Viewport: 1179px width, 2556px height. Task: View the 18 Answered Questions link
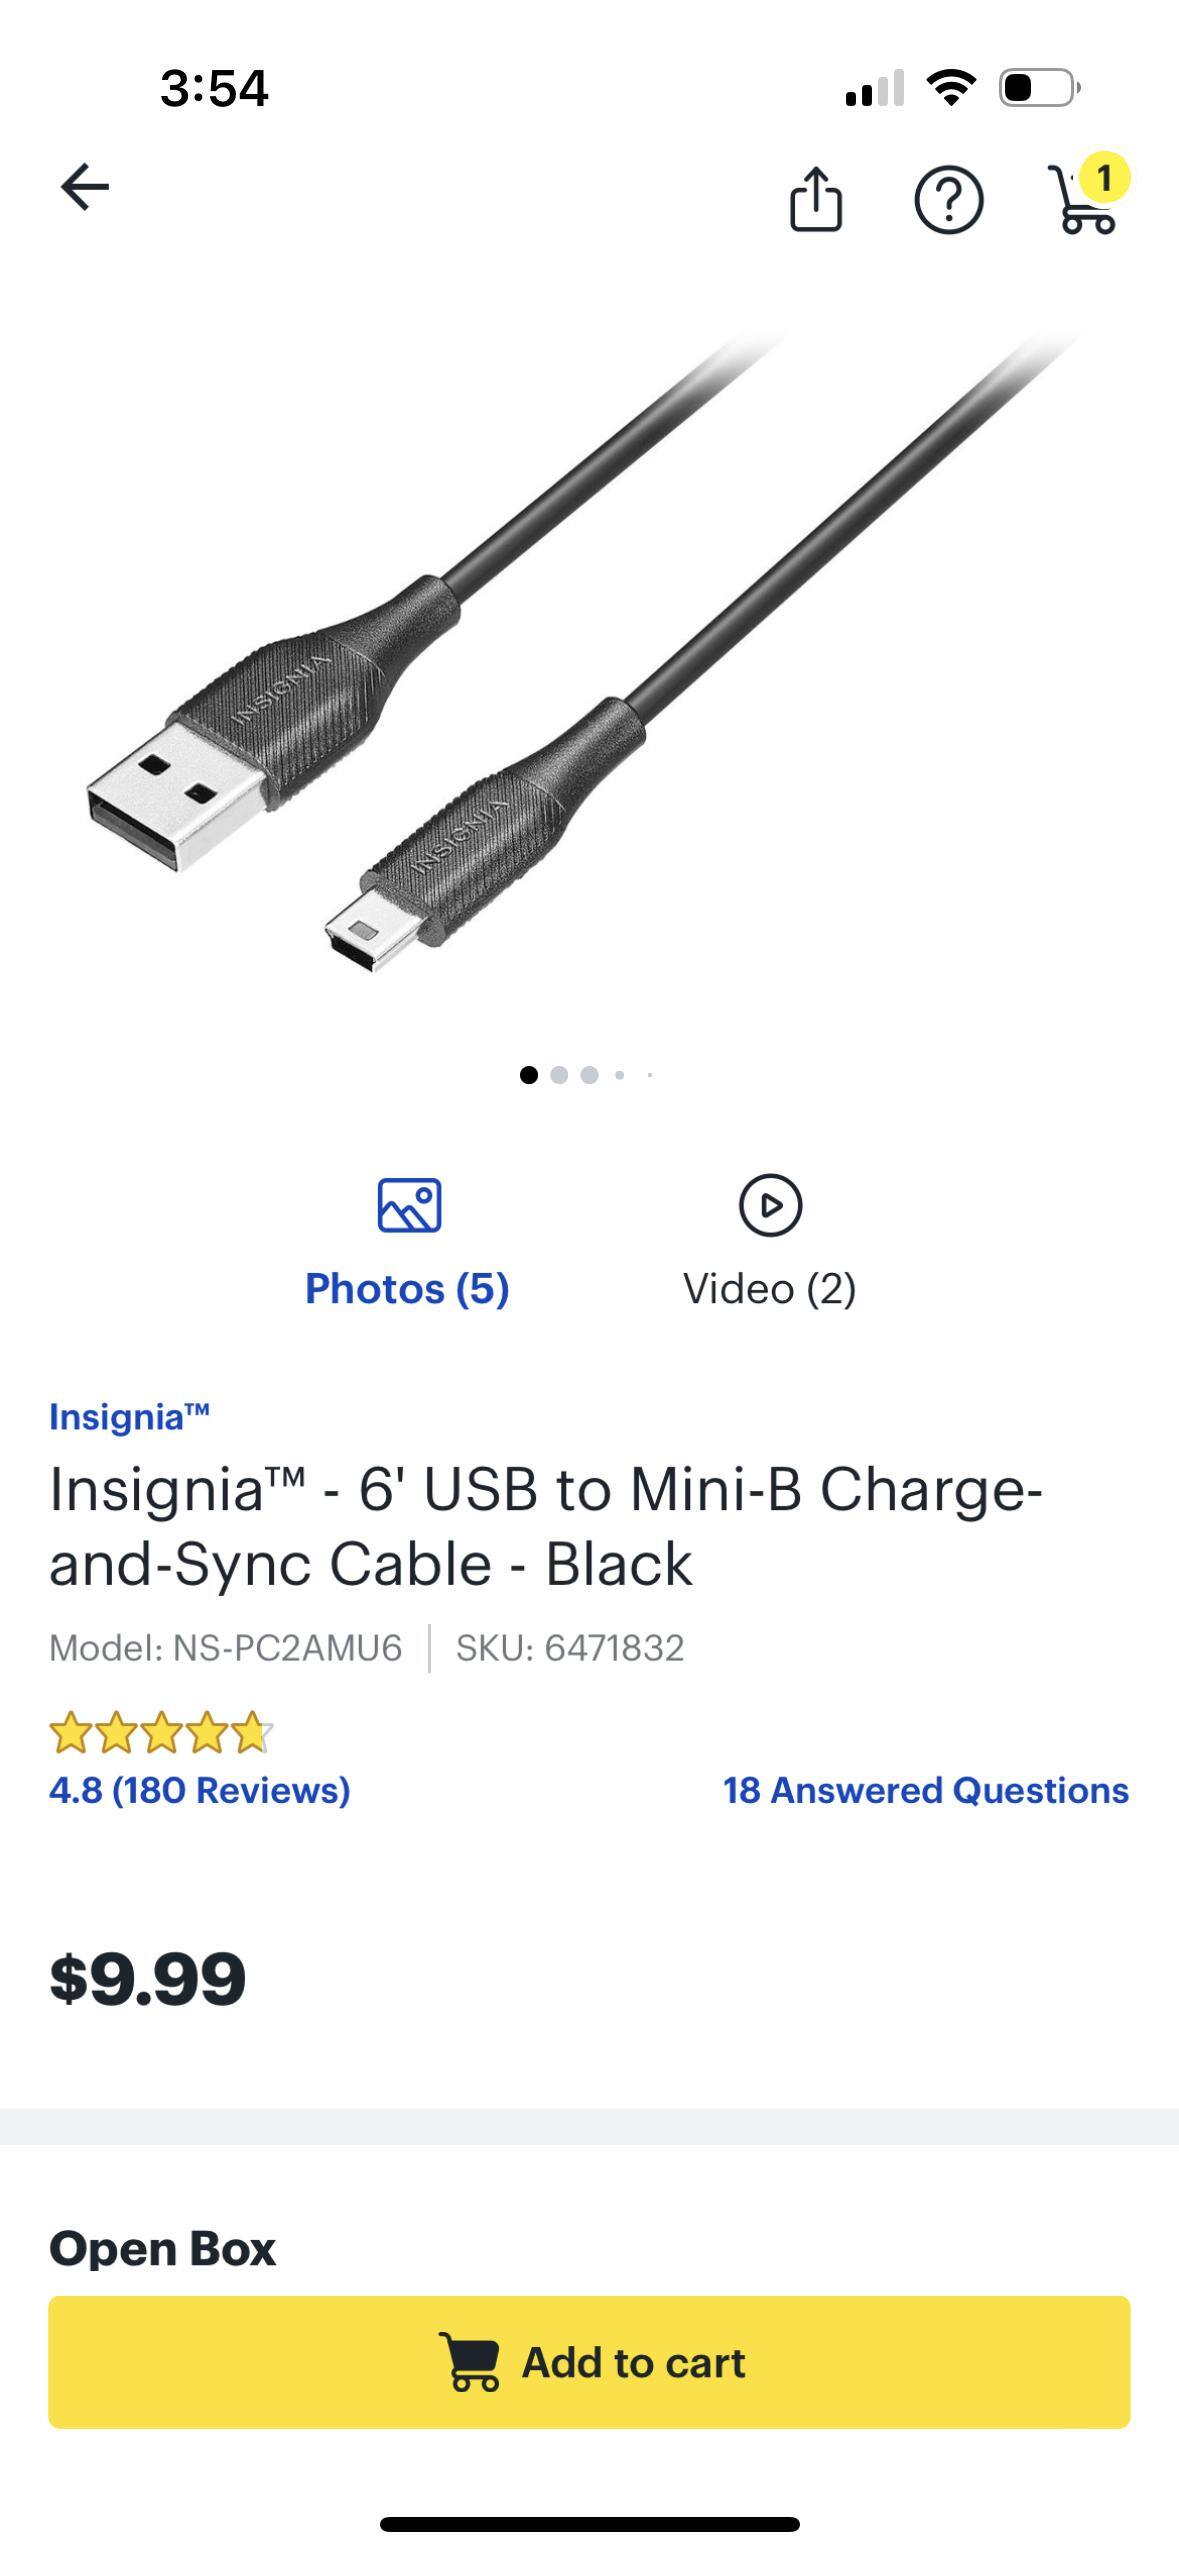tap(925, 1790)
